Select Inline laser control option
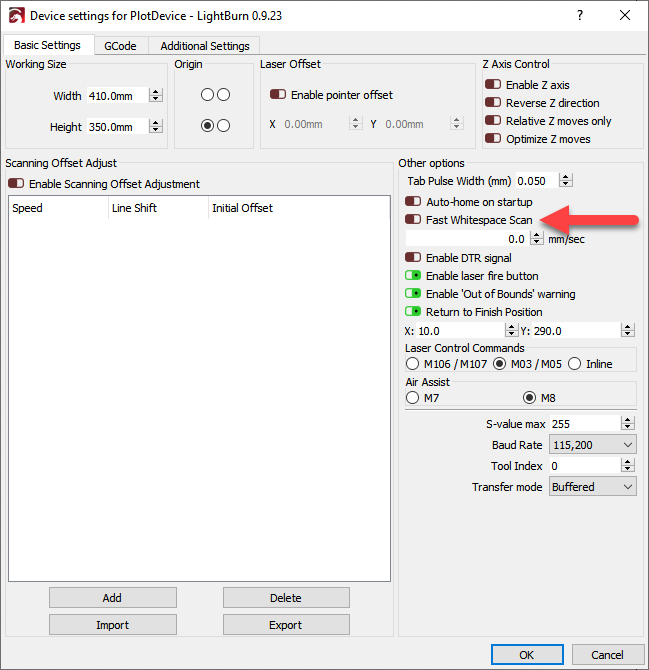Viewport: 649px width, 670px height. pos(575,364)
